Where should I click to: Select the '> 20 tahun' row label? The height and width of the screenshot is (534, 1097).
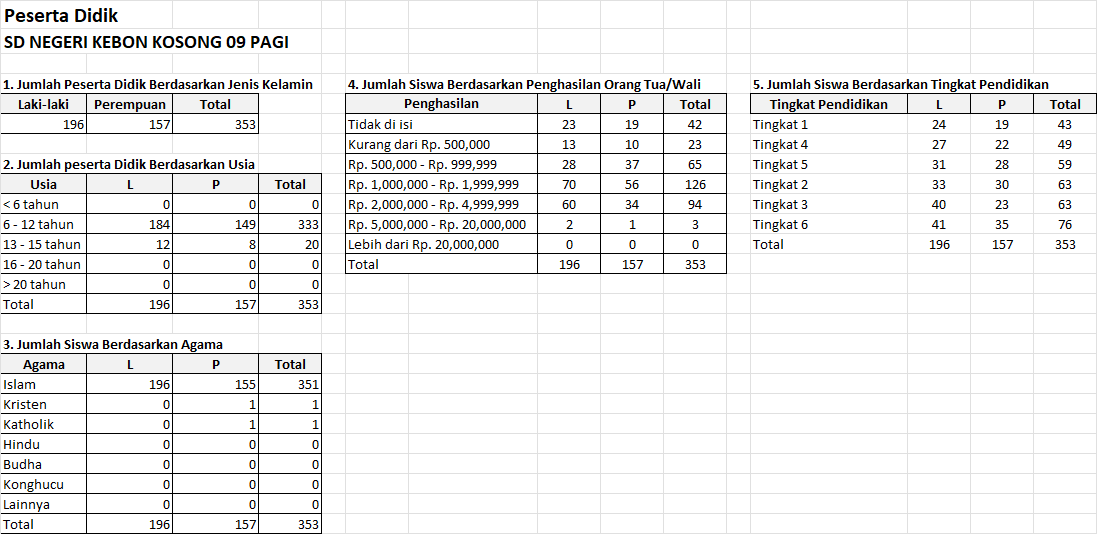pos(43,284)
